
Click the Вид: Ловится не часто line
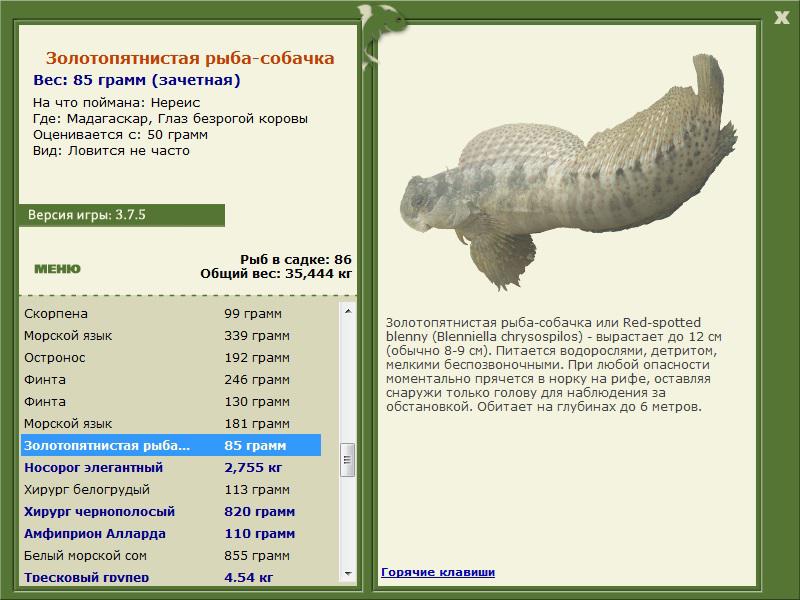click(x=111, y=151)
